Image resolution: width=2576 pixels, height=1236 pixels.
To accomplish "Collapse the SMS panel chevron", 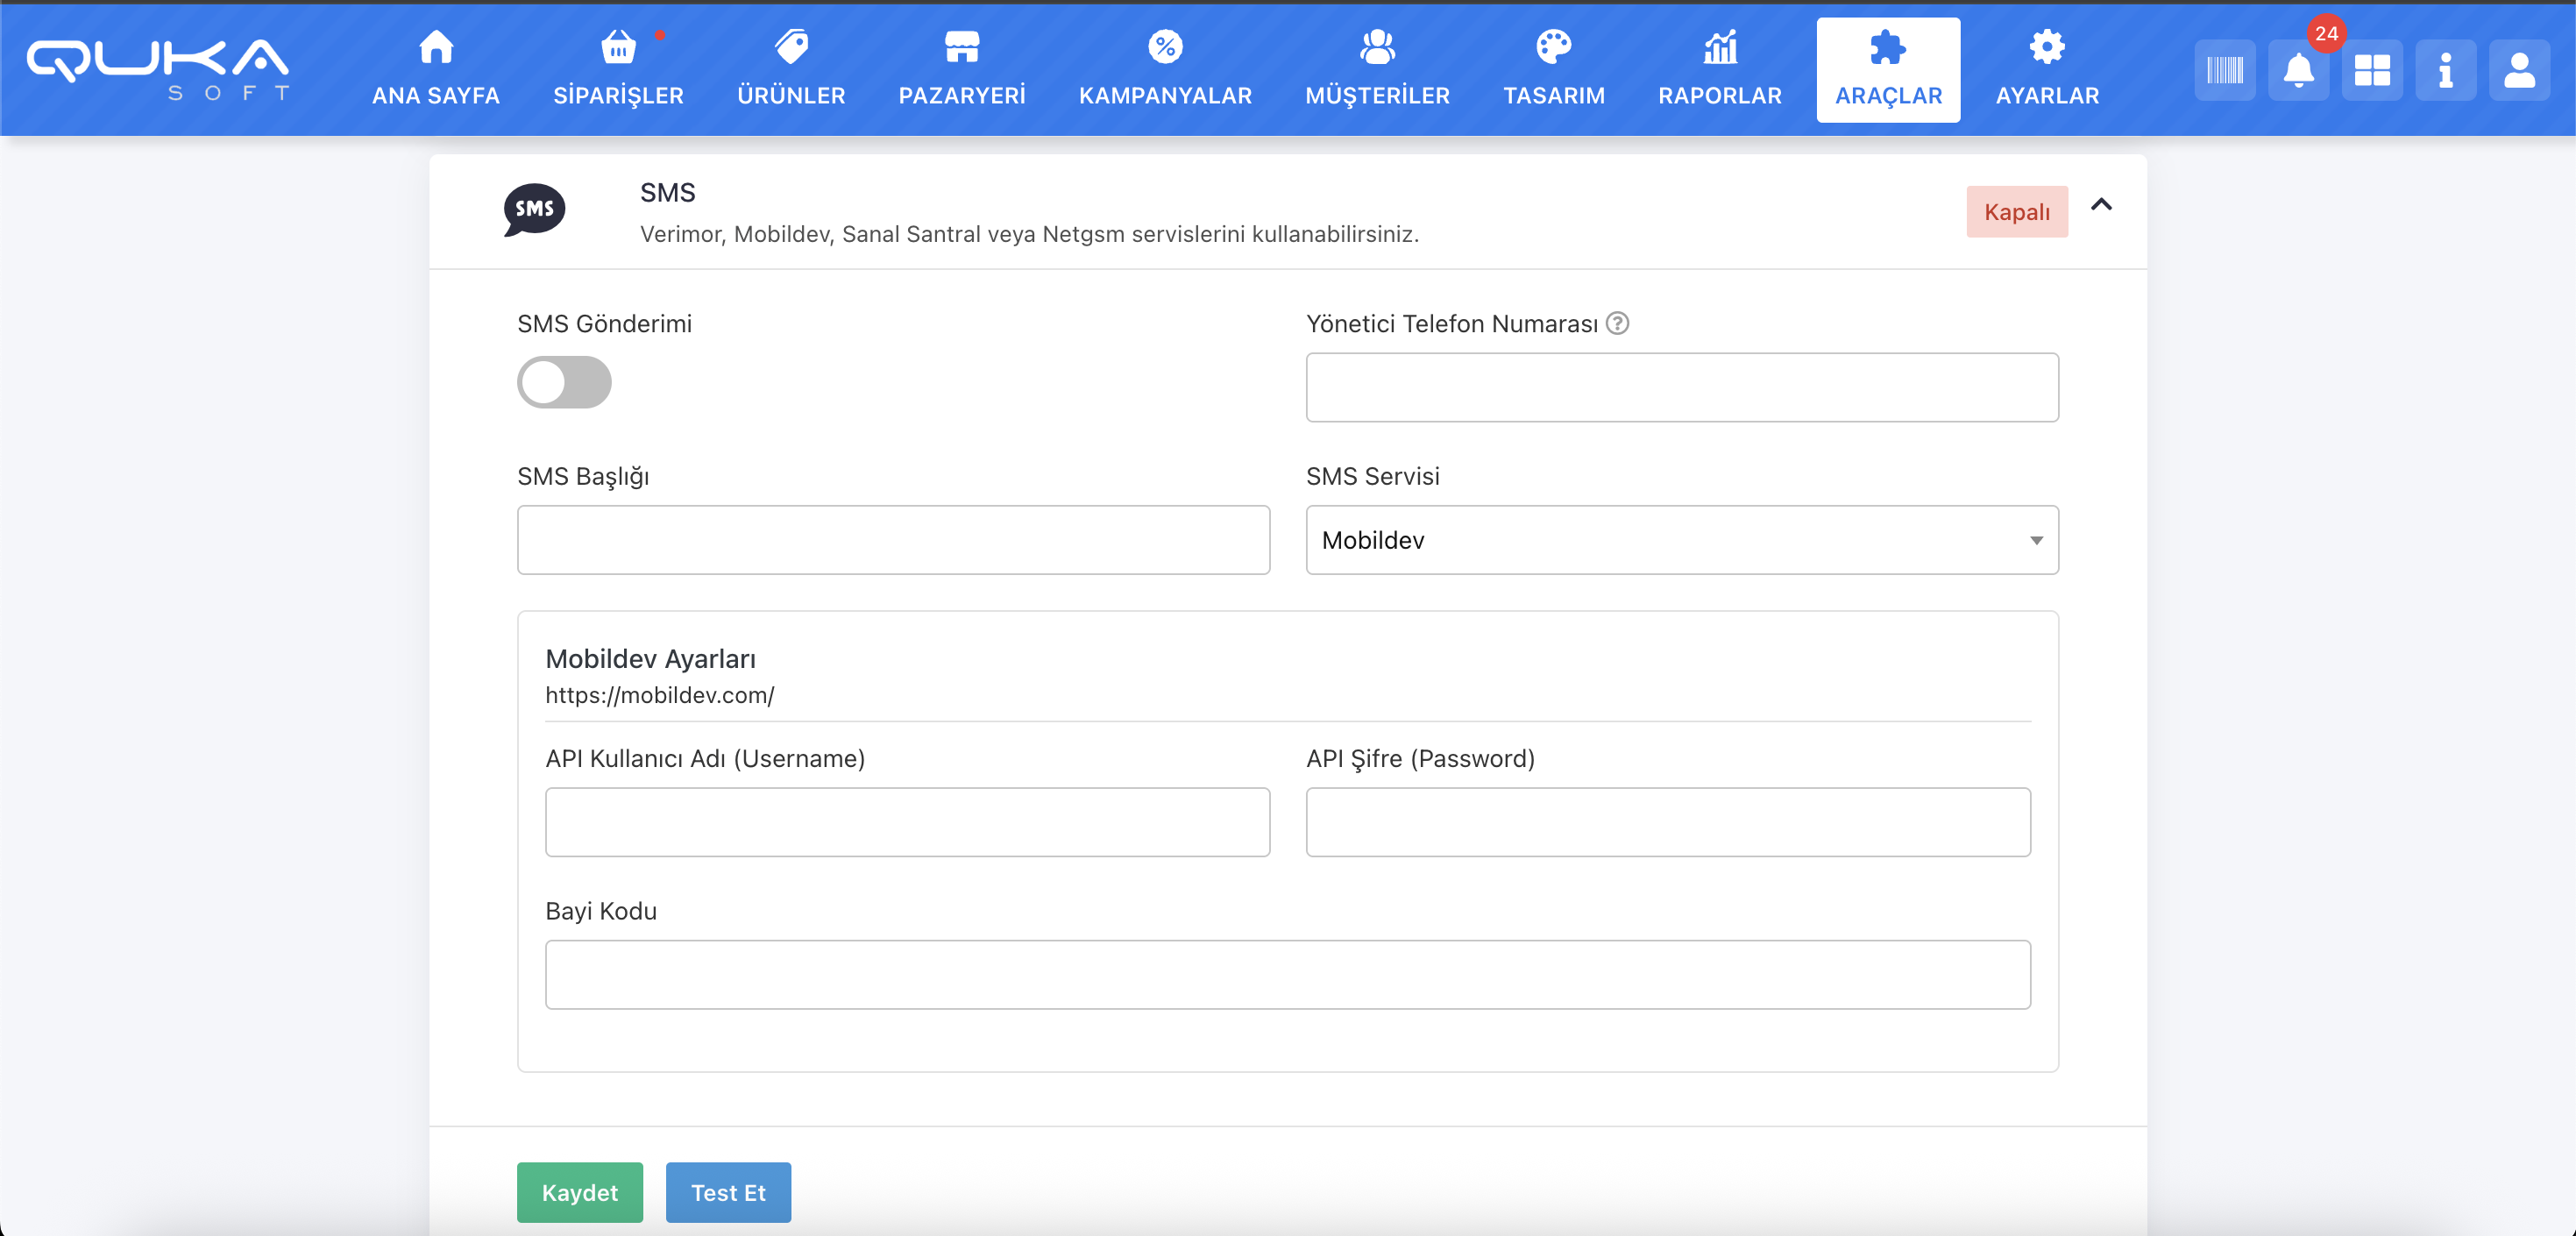I will pos(2101,205).
